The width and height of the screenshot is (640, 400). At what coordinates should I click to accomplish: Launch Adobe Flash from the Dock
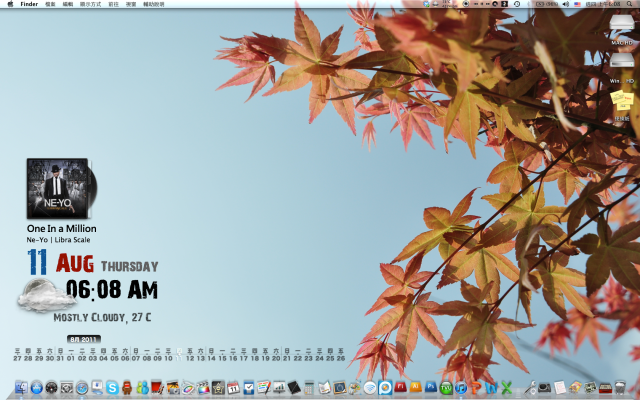coord(400,388)
